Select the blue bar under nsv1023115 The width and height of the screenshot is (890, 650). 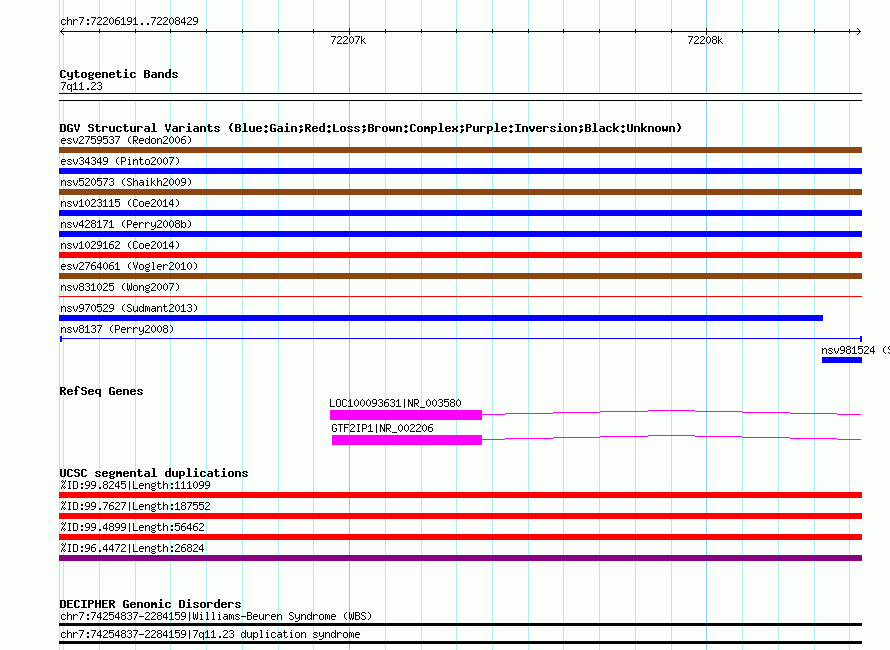pyautogui.click(x=460, y=213)
